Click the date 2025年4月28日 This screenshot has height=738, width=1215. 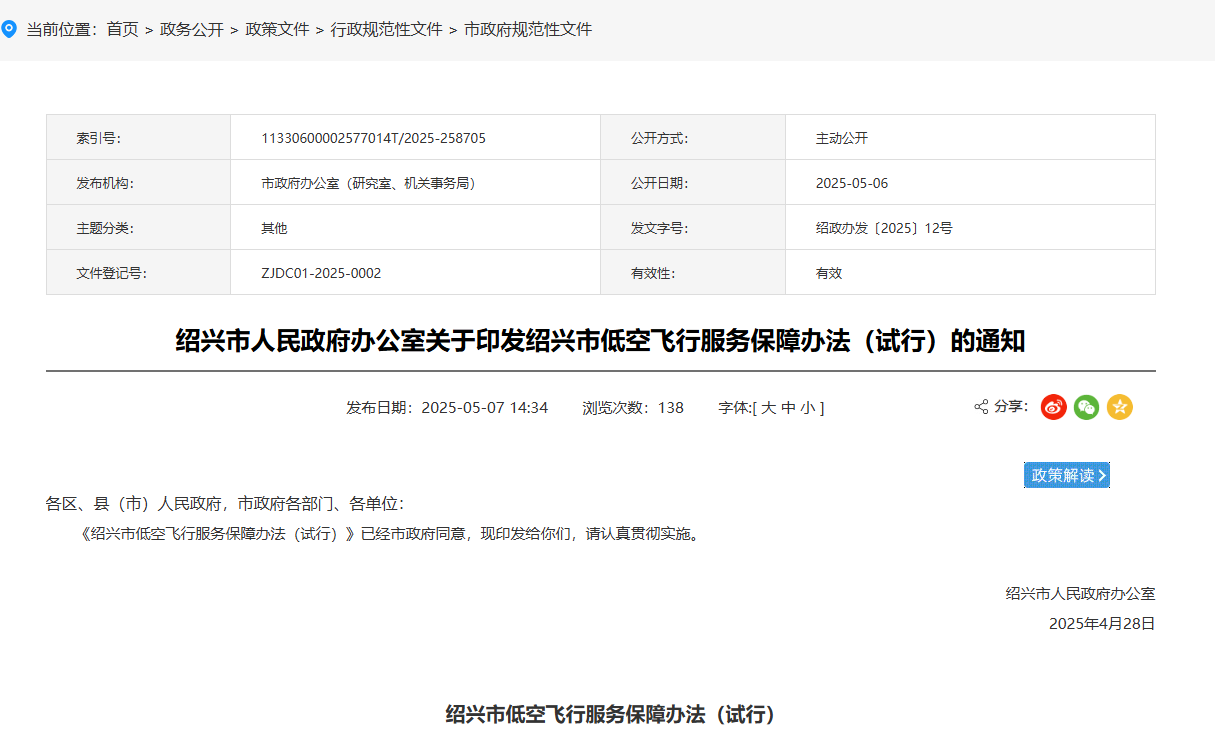click(x=1102, y=623)
